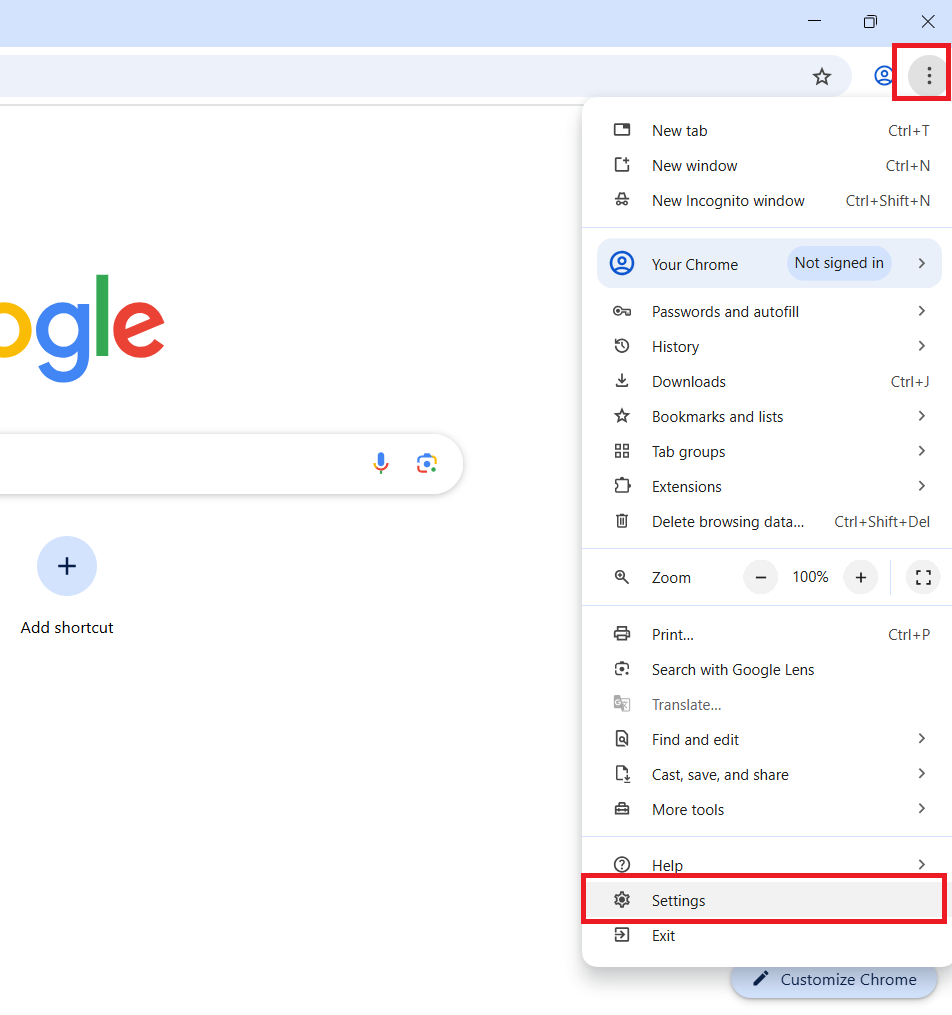Click the Incognito icon in menu

click(621, 200)
